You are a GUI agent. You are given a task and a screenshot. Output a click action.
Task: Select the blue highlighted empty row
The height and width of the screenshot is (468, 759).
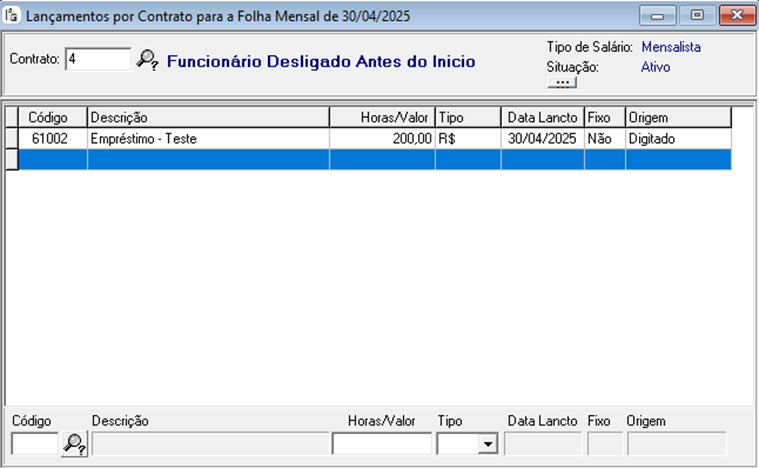tap(370, 160)
